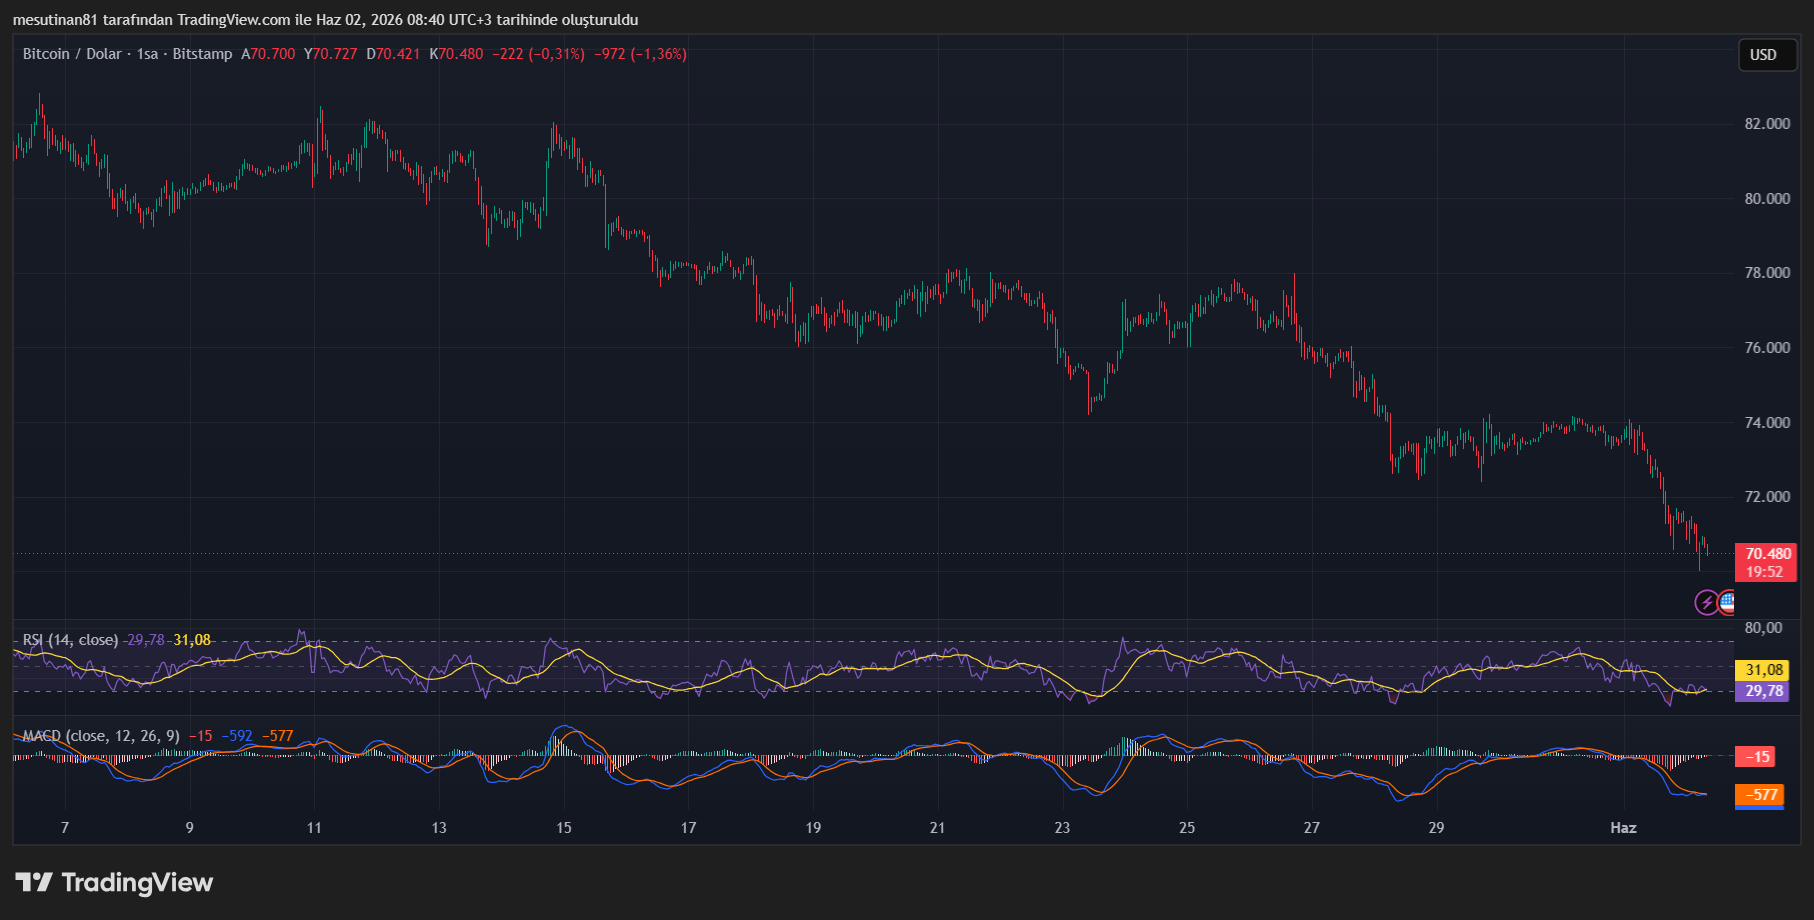The height and width of the screenshot is (920, 1814).
Task: Click the high value Y70.727 in header
Action: pyautogui.click(x=330, y=54)
